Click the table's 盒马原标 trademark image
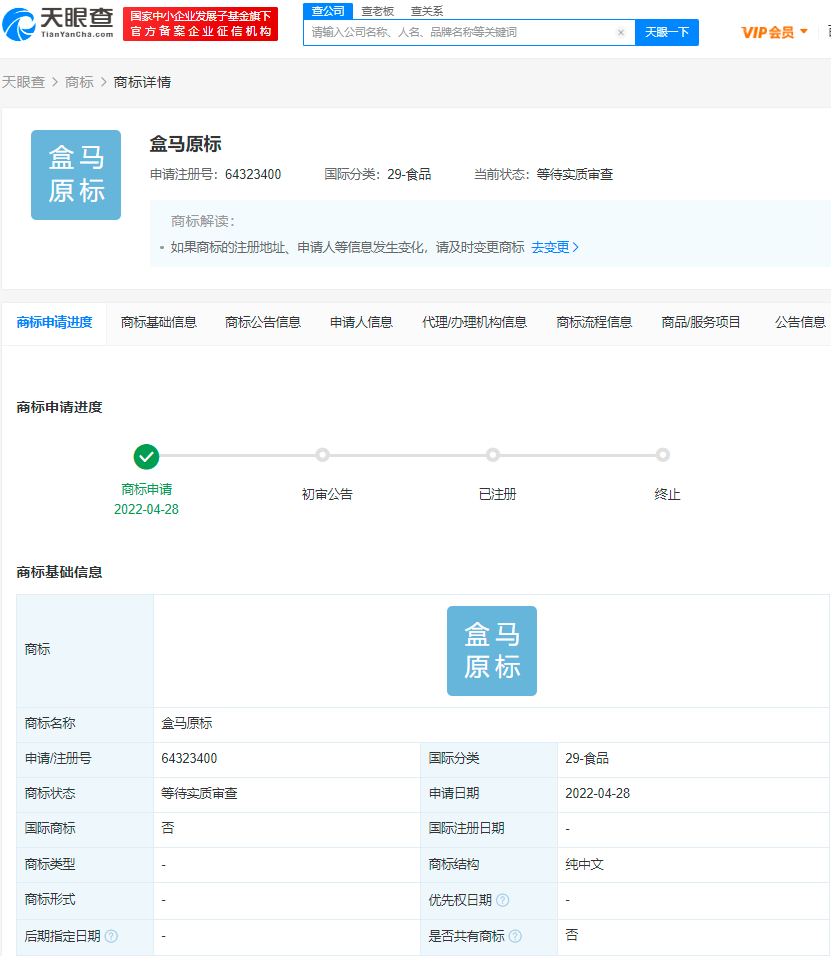The width and height of the screenshot is (831, 956). point(492,651)
